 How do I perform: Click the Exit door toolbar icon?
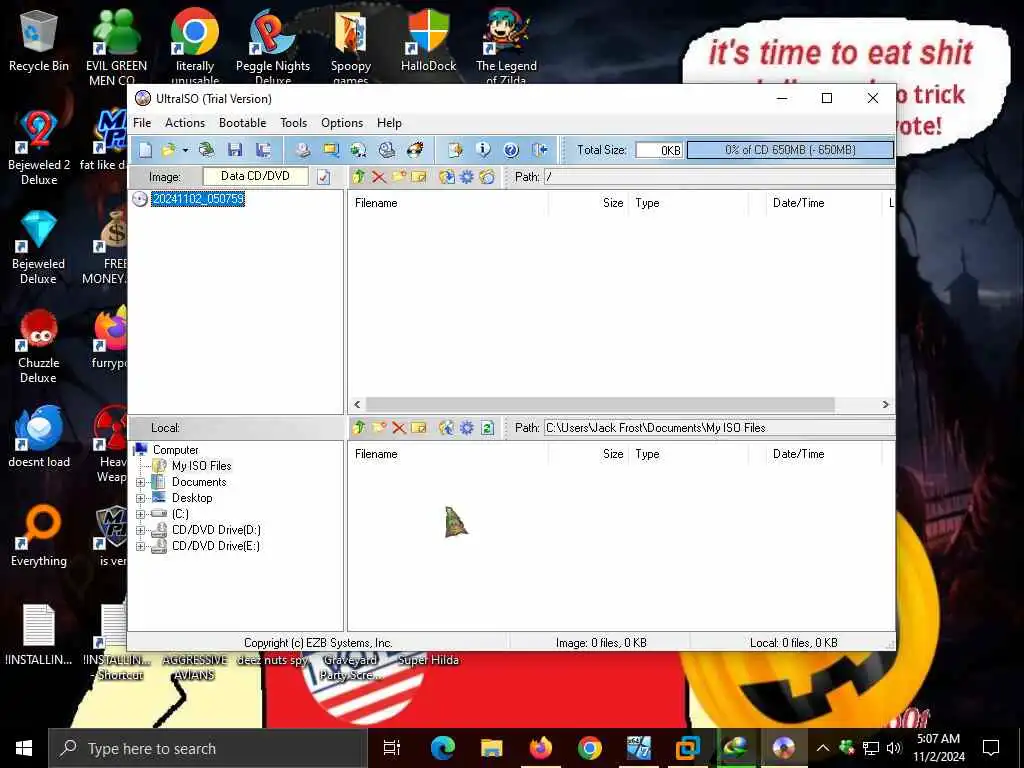pos(539,150)
